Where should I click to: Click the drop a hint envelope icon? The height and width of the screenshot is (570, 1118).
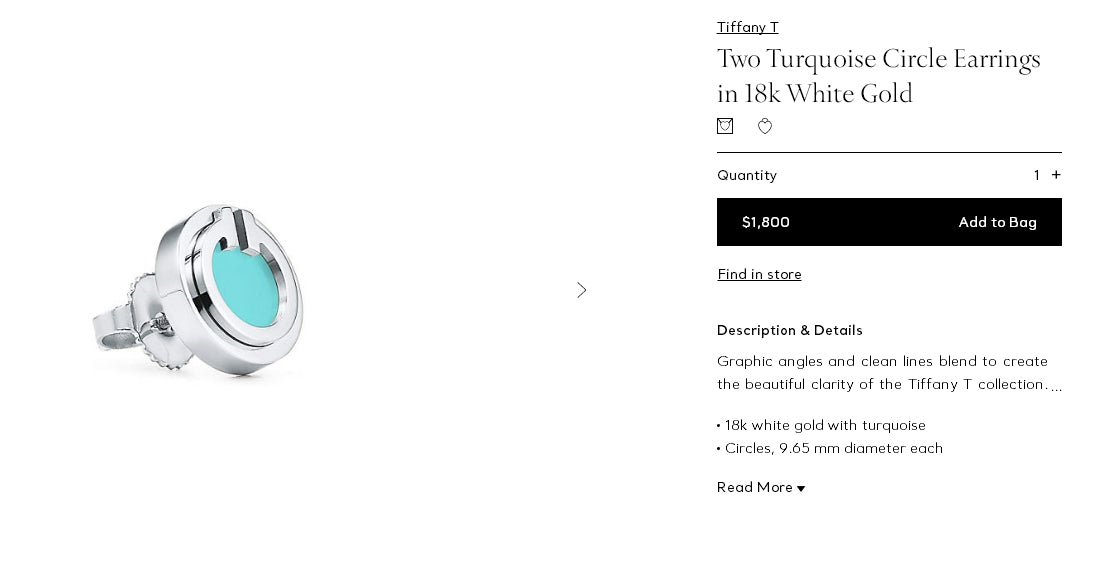click(x=725, y=126)
